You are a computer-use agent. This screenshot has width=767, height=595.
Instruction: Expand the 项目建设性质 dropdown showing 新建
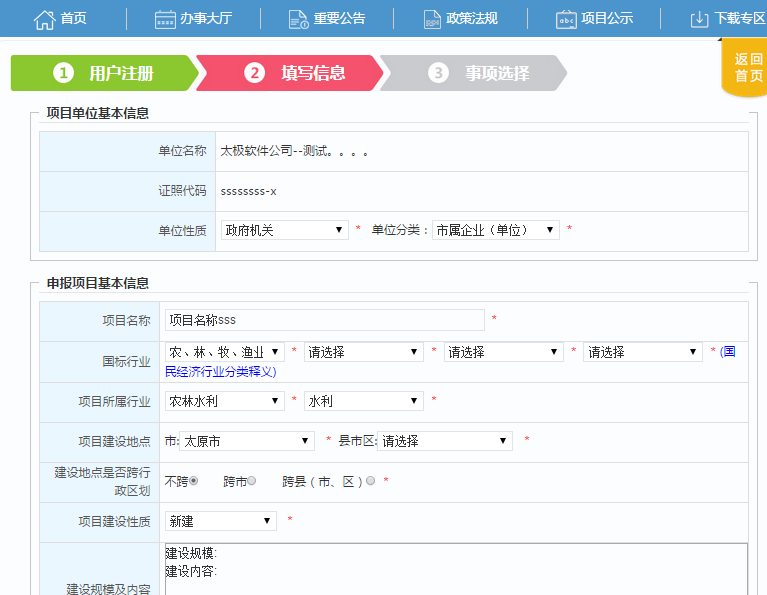220,521
